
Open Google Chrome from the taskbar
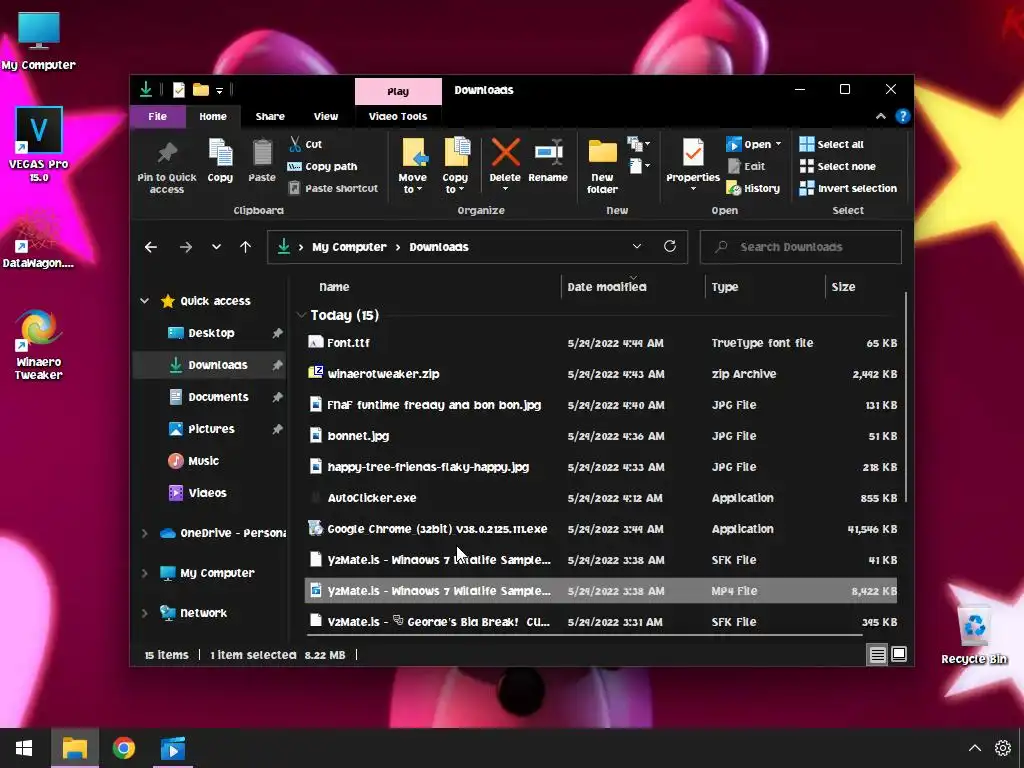(x=123, y=748)
